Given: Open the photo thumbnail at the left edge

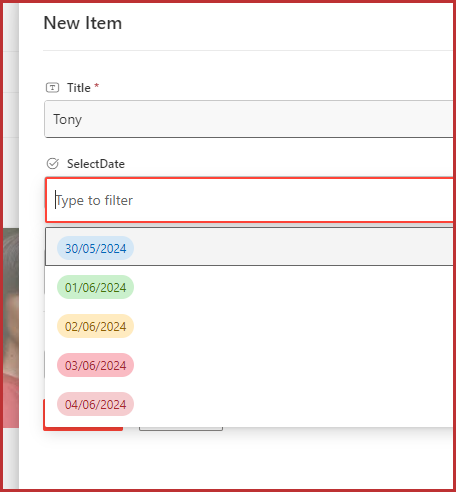Looking at the screenshot, I should click(x=11, y=328).
